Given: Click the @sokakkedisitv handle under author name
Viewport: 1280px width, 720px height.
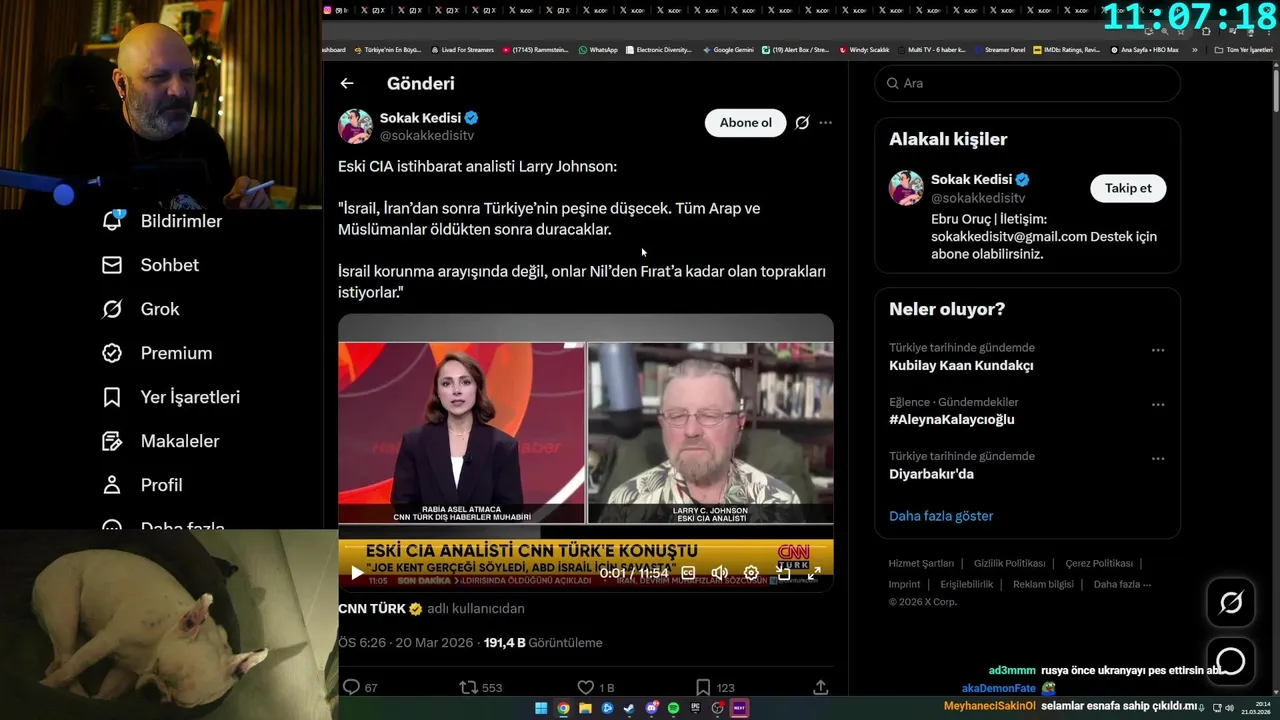Looking at the screenshot, I should [427, 135].
